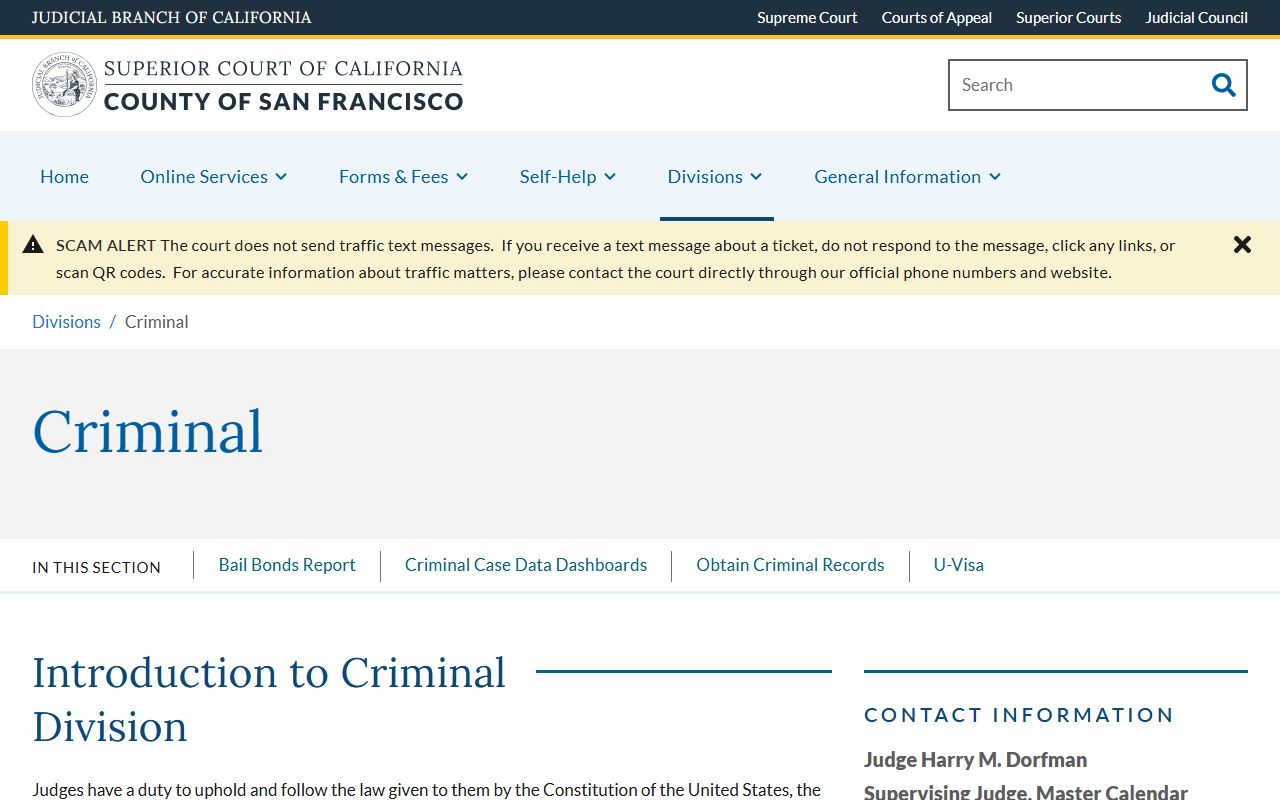Open the Bail Bonds Report section

[287, 565]
